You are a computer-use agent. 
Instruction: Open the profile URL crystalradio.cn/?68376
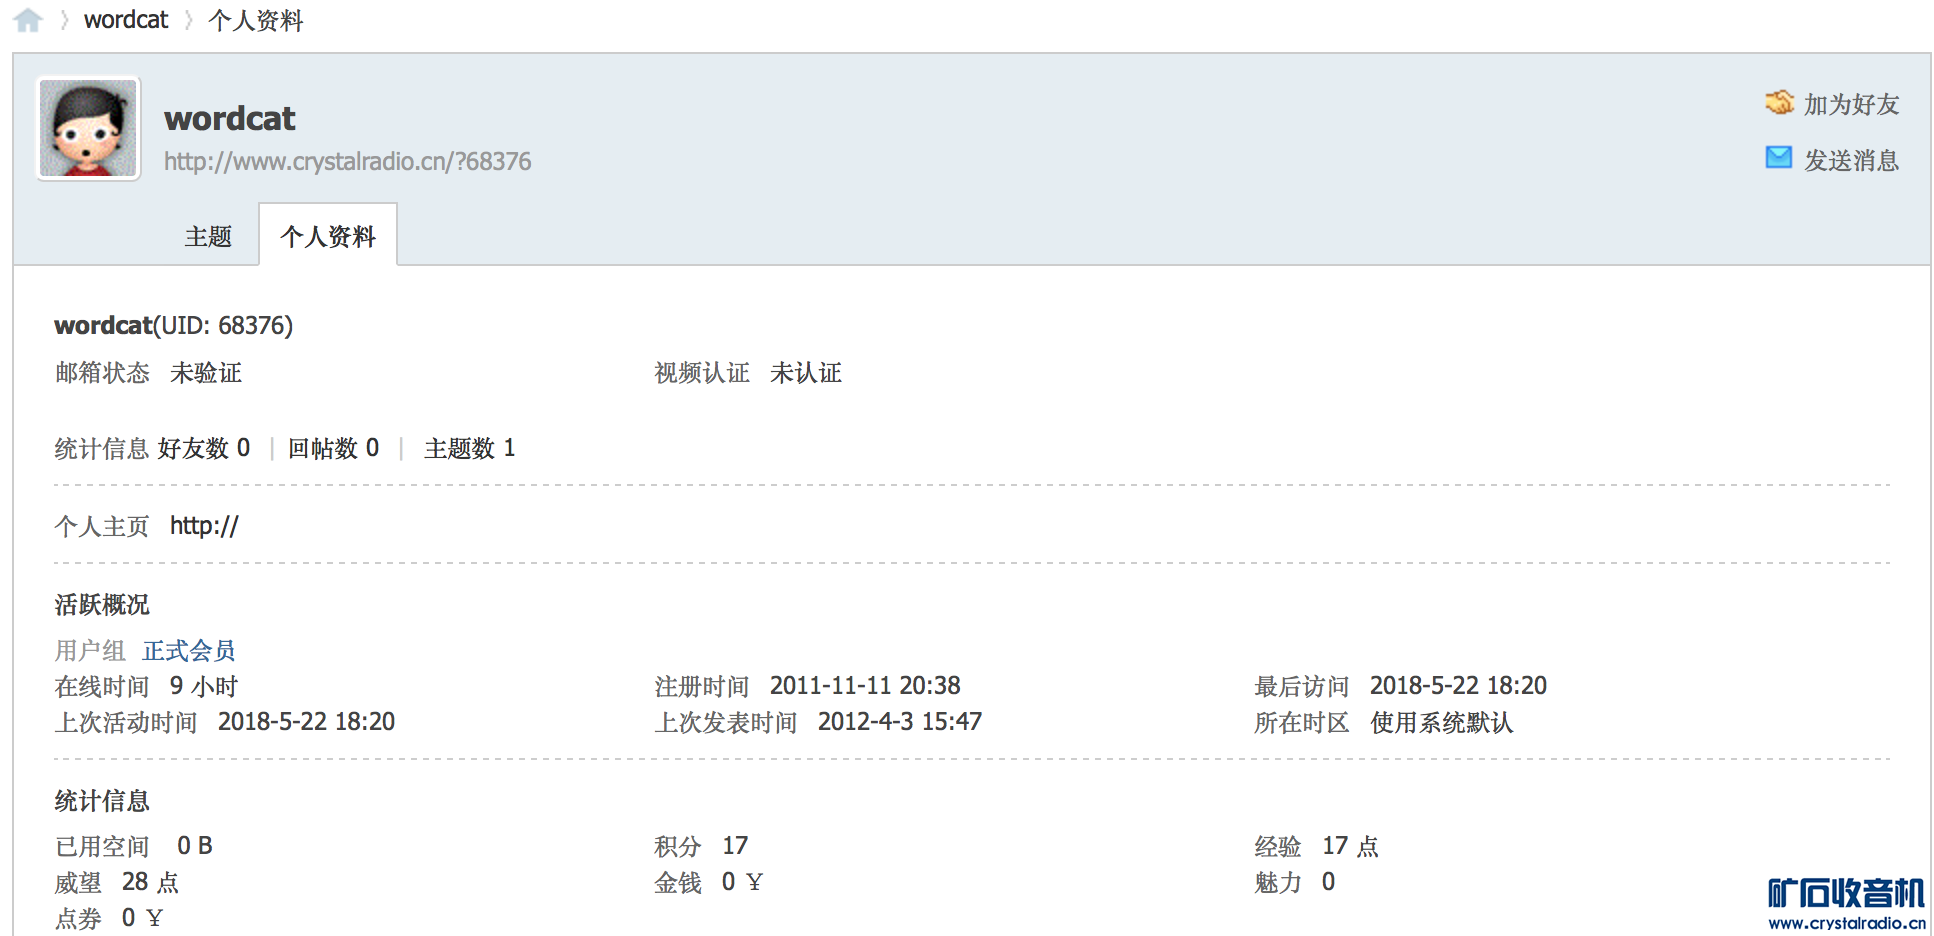click(x=347, y=161)
